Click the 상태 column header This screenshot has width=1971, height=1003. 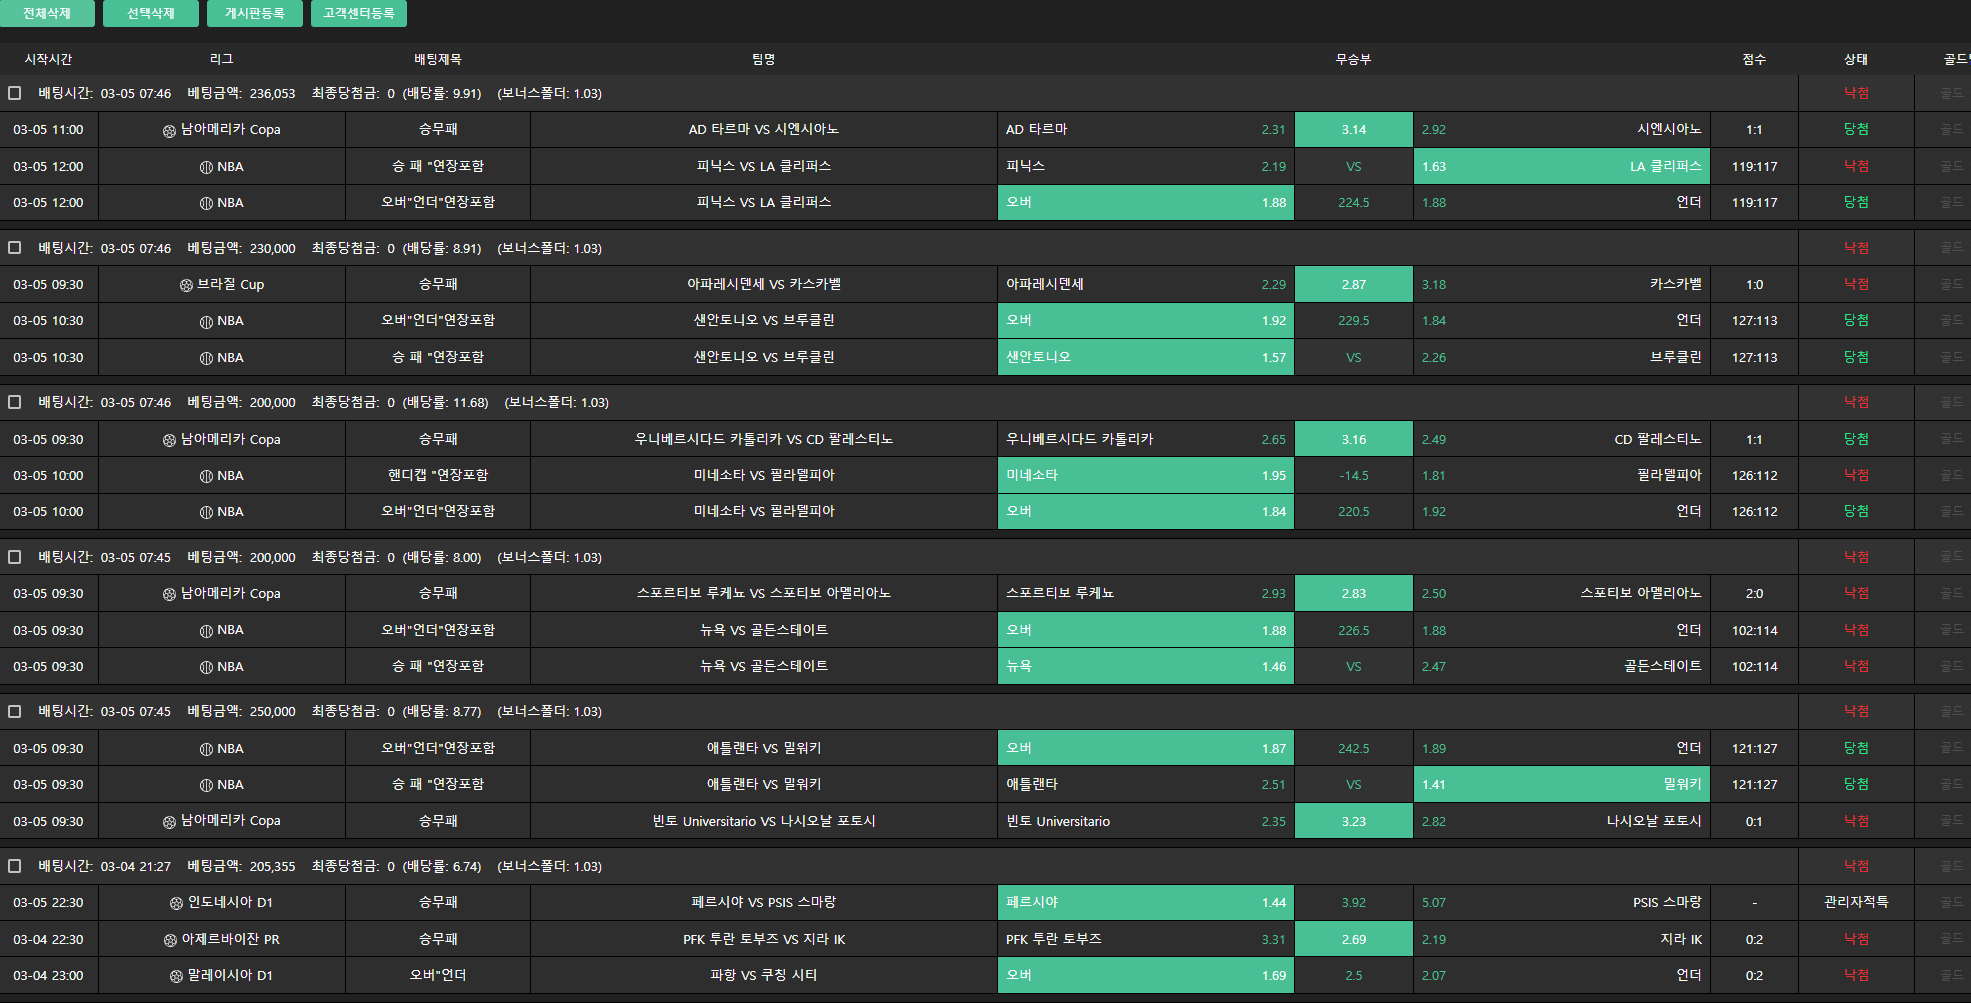pyautogui.click(x=1856, y=60)
